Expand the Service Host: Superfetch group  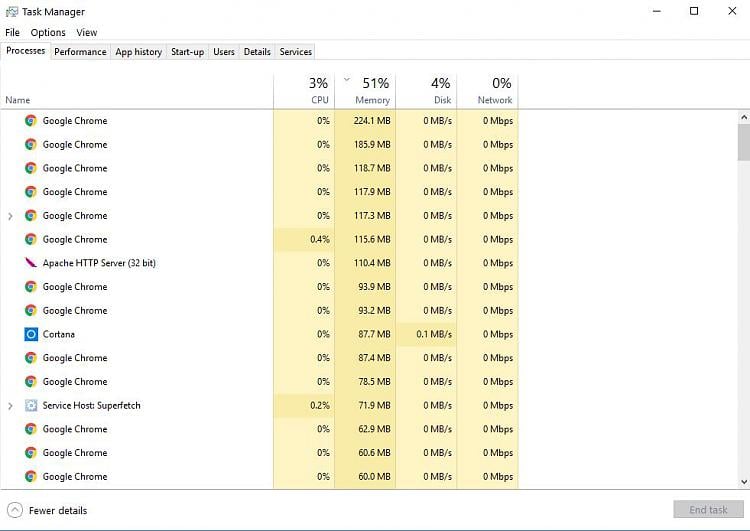[10, 406]
